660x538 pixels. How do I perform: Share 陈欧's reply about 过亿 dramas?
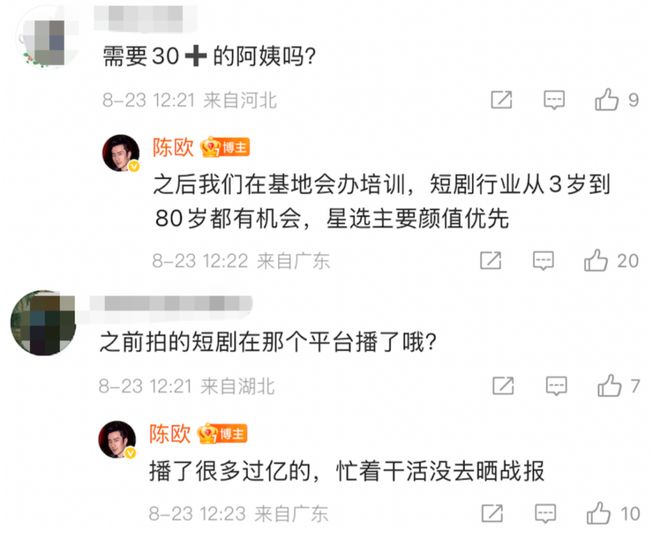pyautogui.click(x=490, y=515)
